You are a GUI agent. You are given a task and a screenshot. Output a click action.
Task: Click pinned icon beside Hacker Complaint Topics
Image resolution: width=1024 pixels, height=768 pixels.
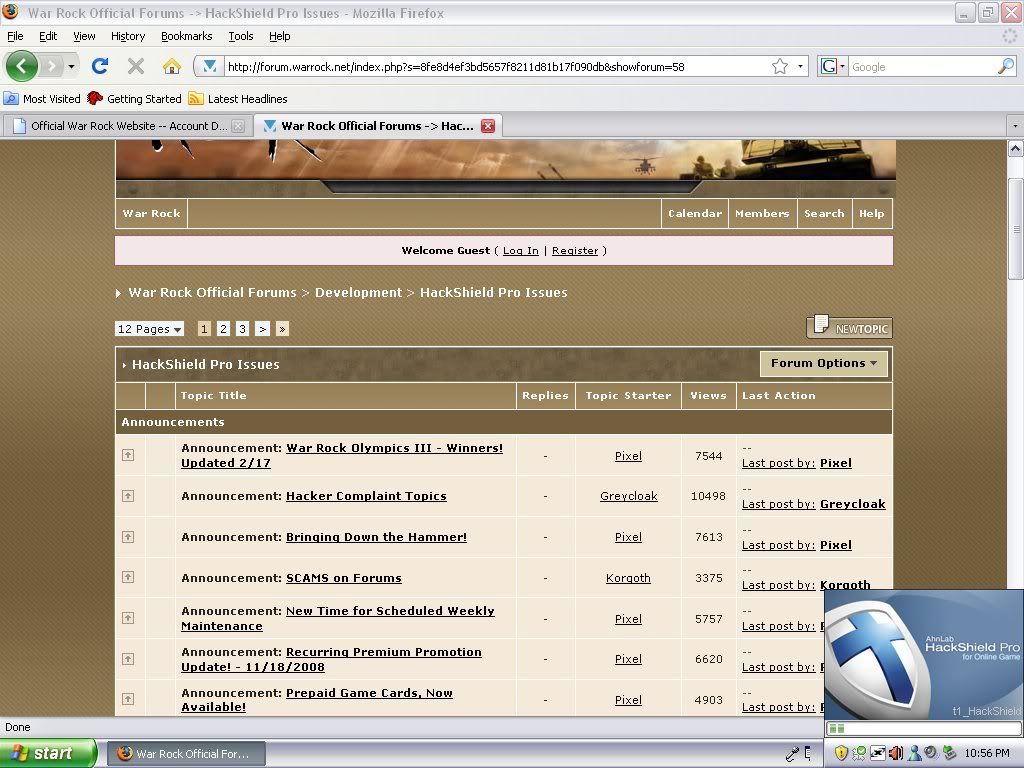point(128,496)
